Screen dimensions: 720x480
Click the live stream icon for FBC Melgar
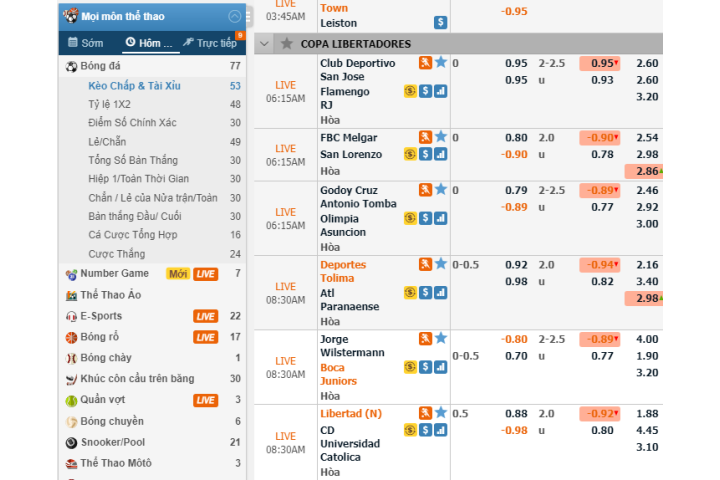[x=425, y=137]
